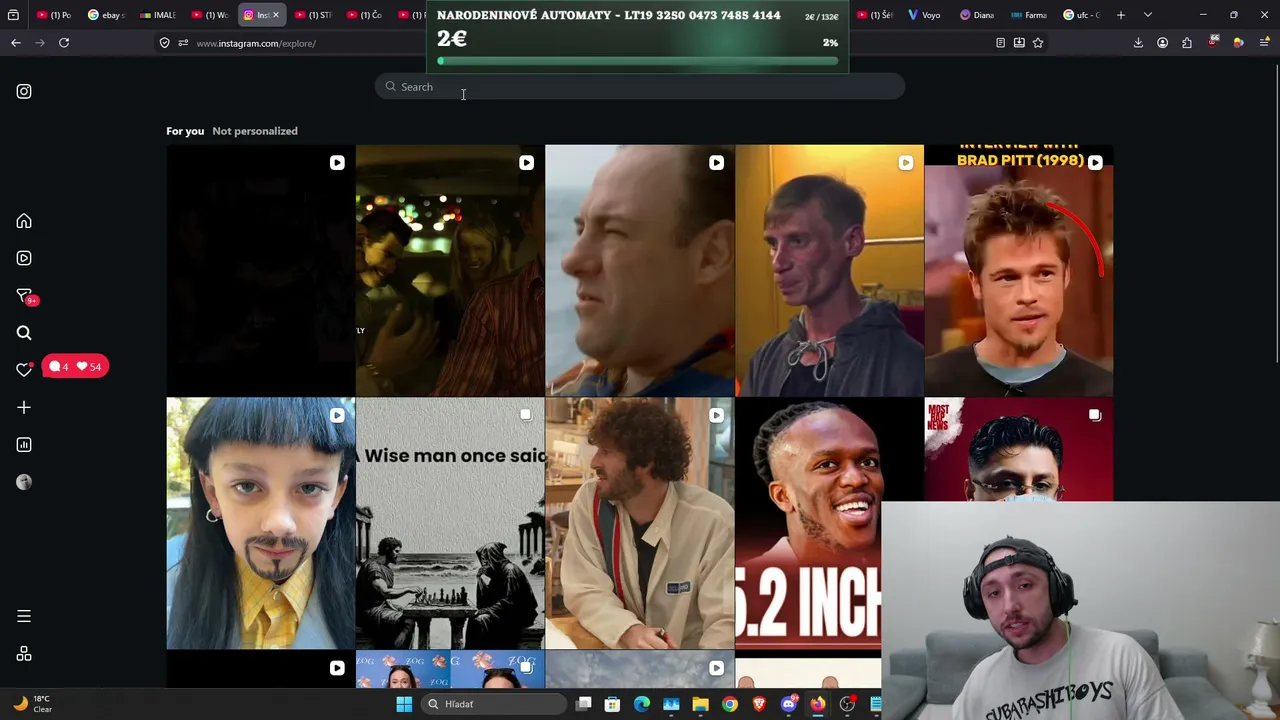Focus the Instagram Search field

coord(640,87)
